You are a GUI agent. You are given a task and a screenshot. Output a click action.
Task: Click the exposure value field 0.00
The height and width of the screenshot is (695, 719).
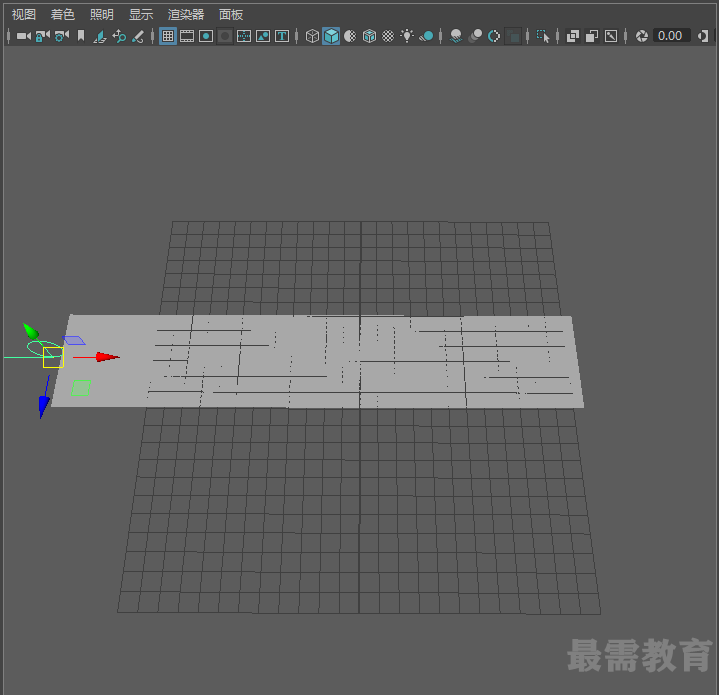point(670,36)
